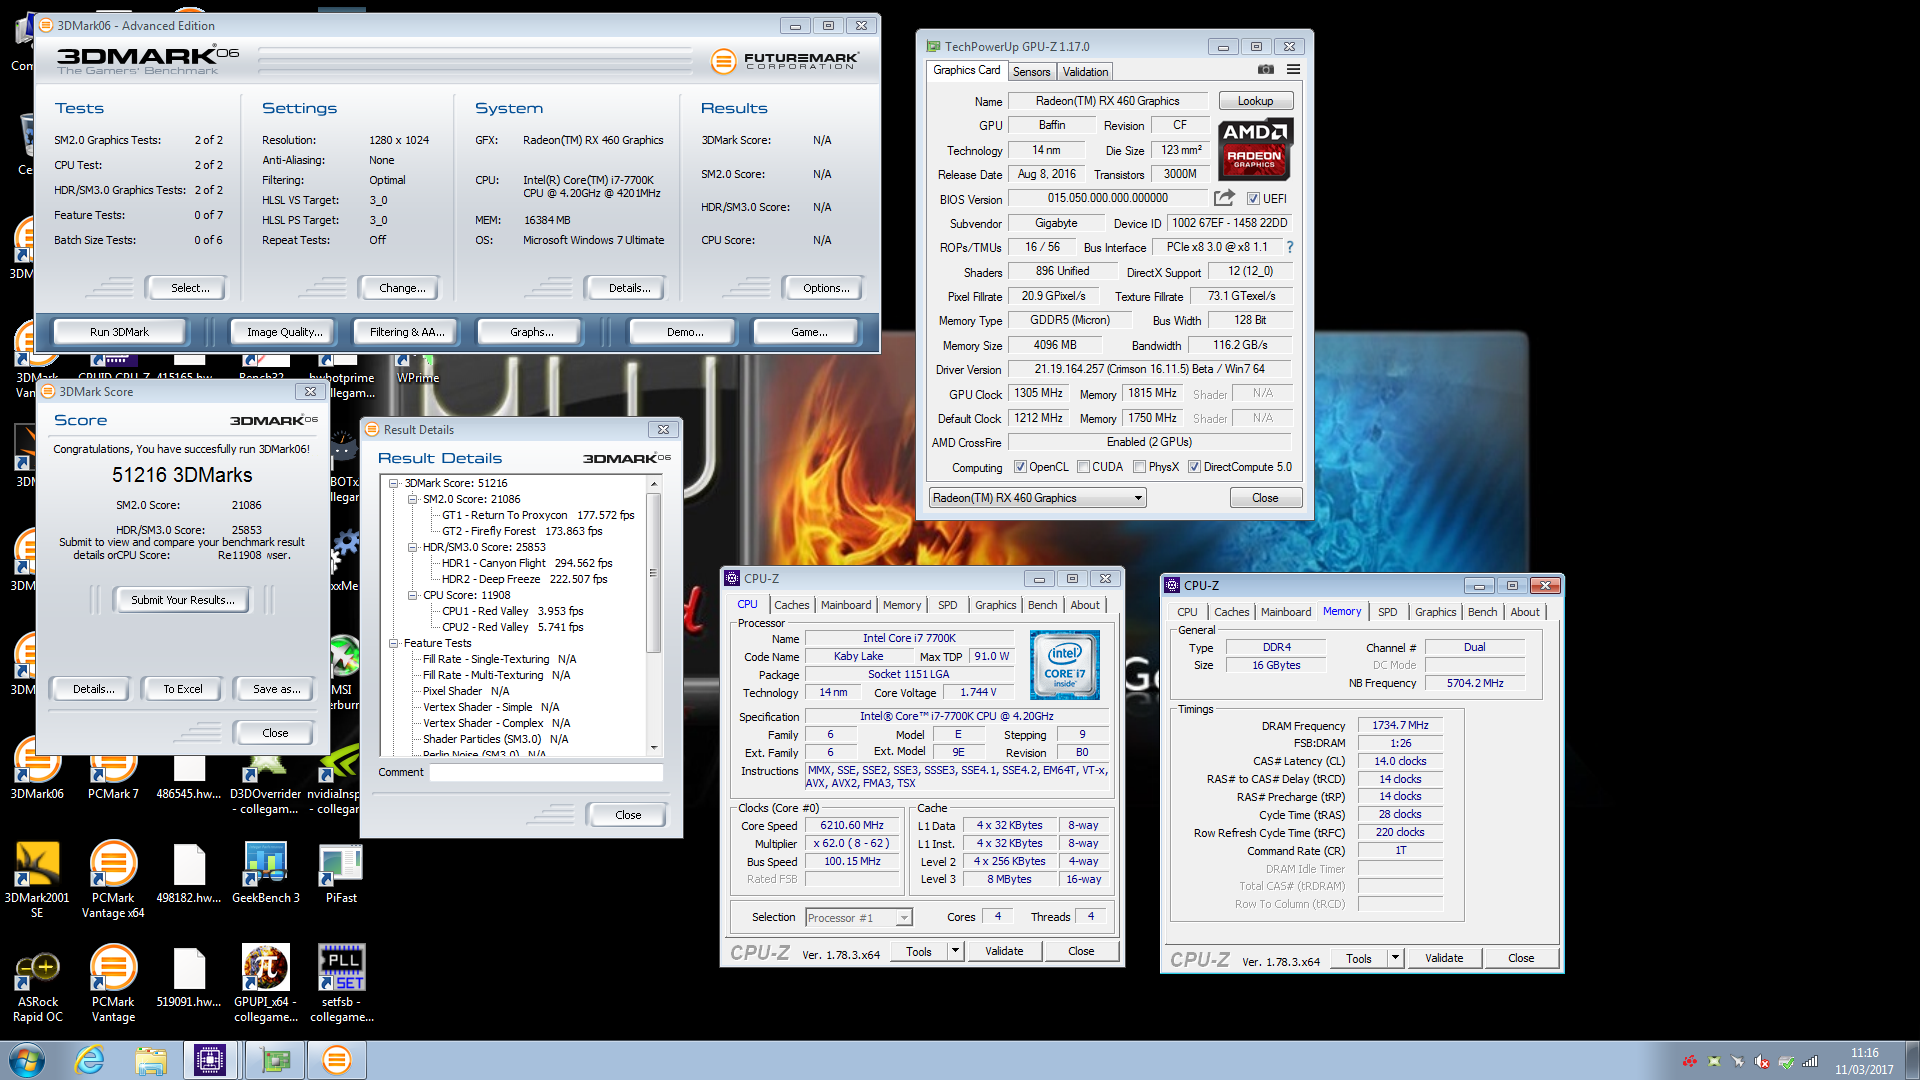Select the HDR2 - Deep Freeze row
The height and width of the screenshot is (1080, 1920).
(524, 579)
